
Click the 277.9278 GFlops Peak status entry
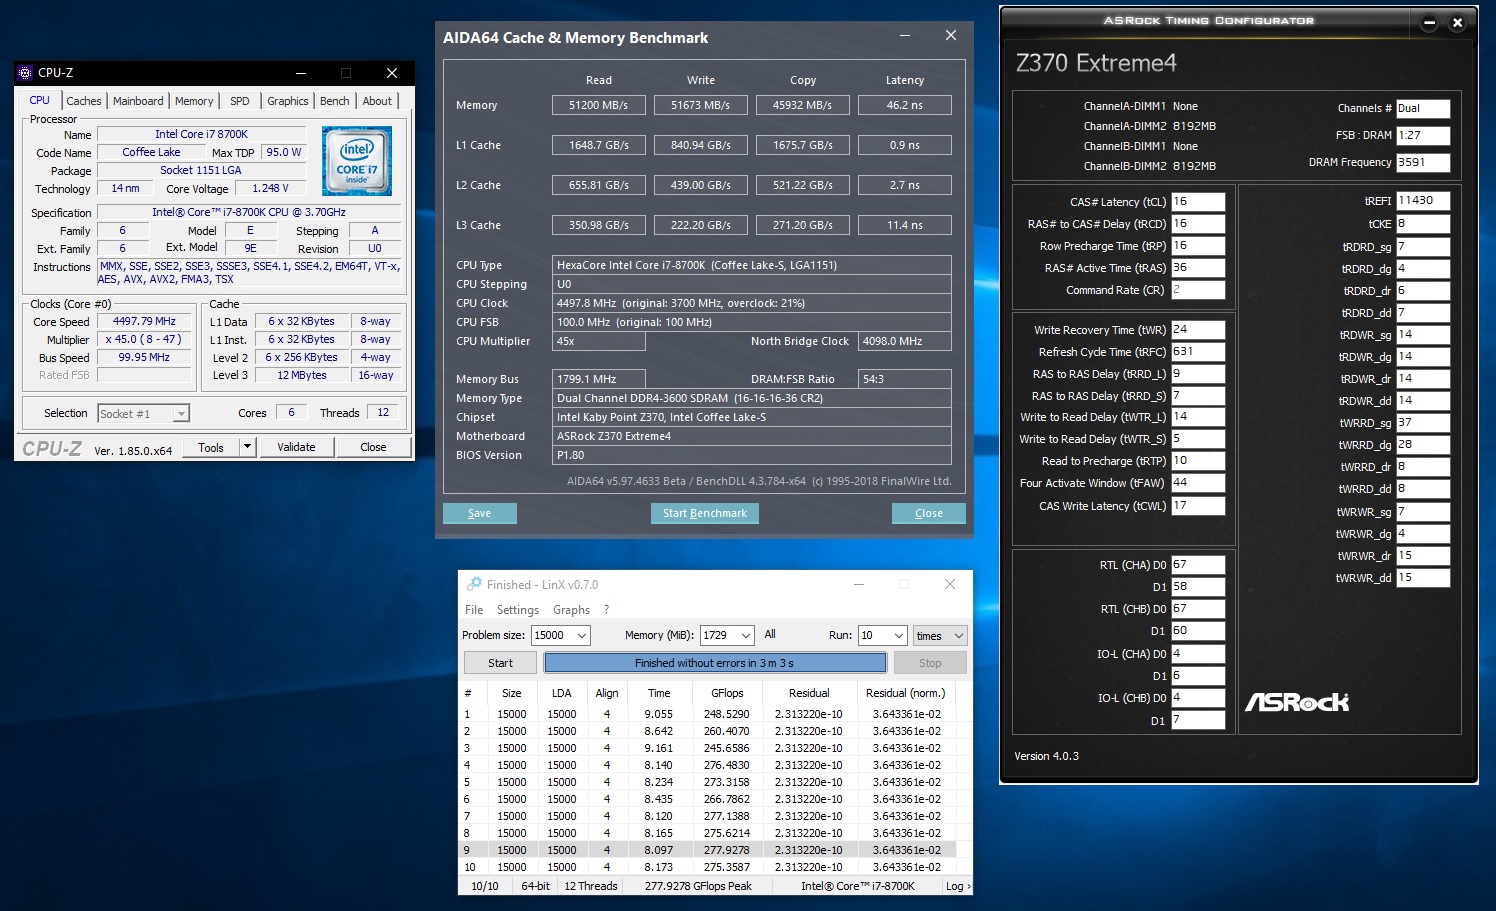coord(698,886)
